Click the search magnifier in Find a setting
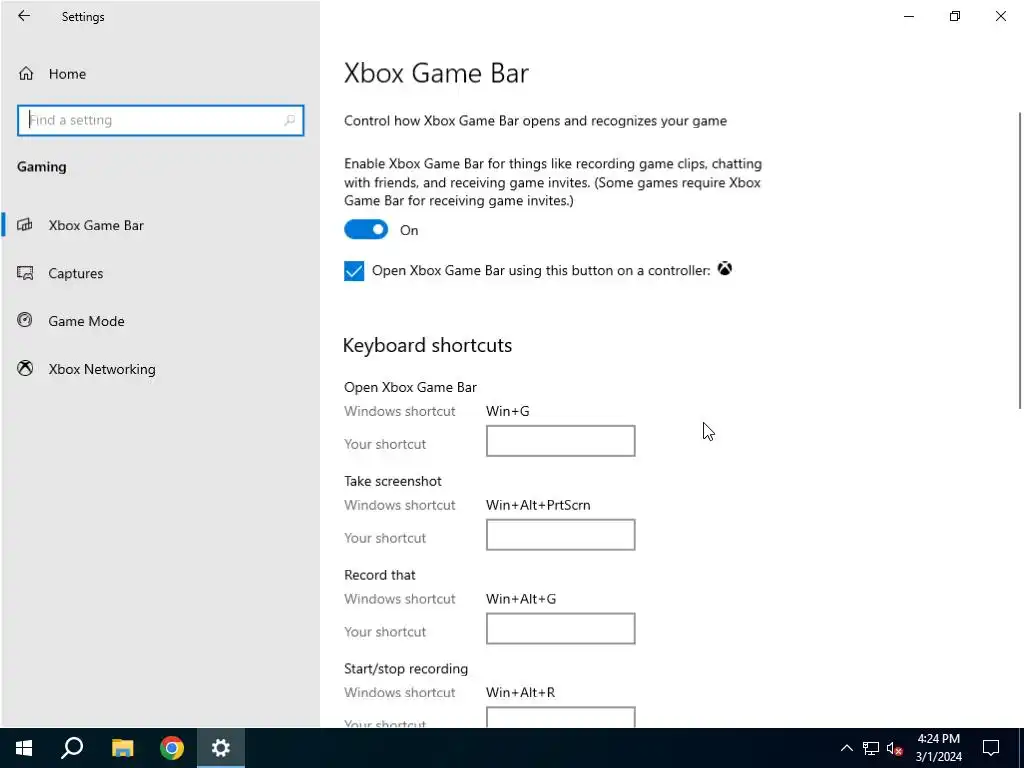 [289, 120]
